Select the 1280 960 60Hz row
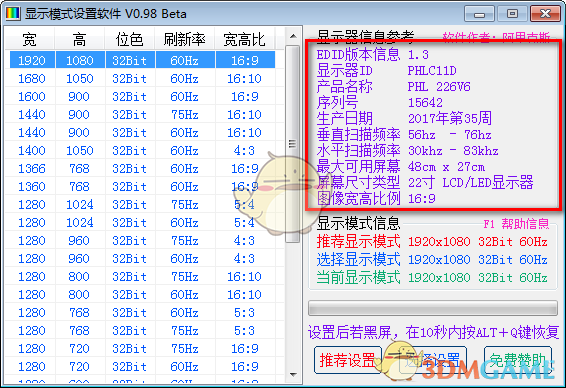 tap(142, 259)
